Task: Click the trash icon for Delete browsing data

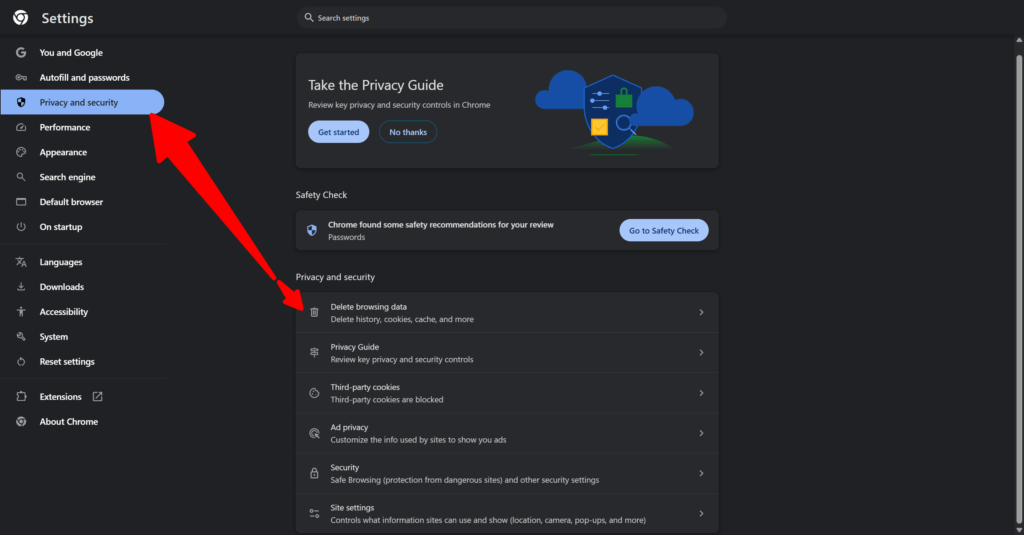Action: point(314,313)
